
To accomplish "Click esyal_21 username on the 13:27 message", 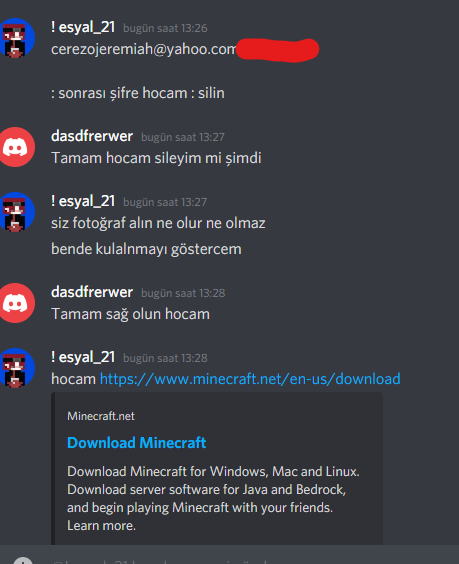I will tap(83, 201).
